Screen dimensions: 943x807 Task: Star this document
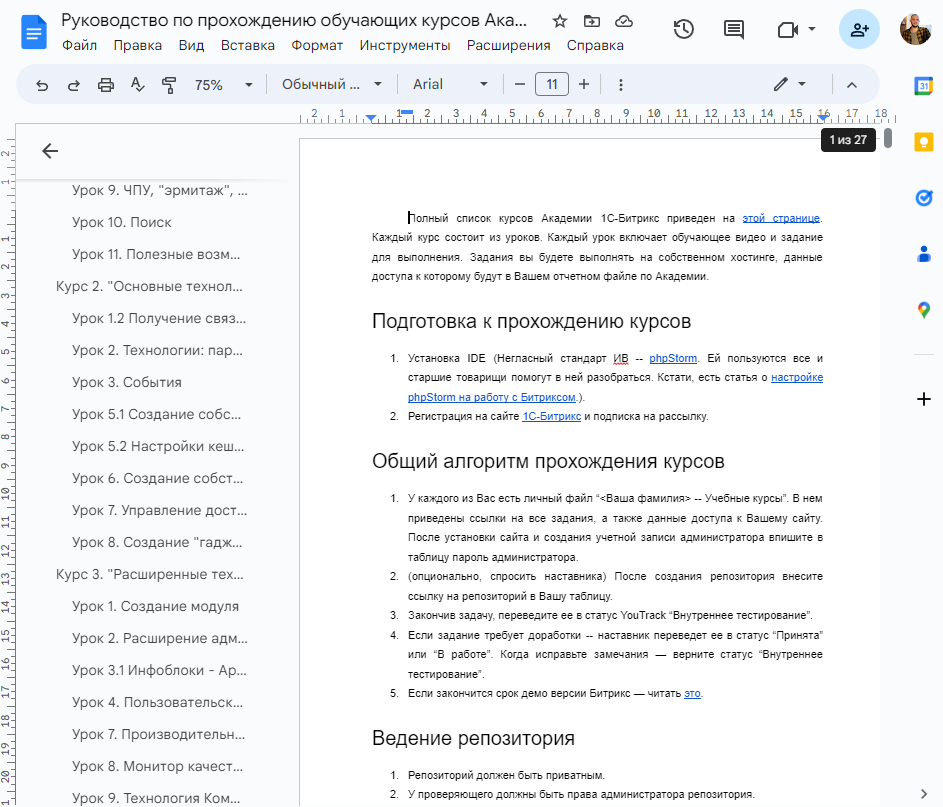point(560,22)
